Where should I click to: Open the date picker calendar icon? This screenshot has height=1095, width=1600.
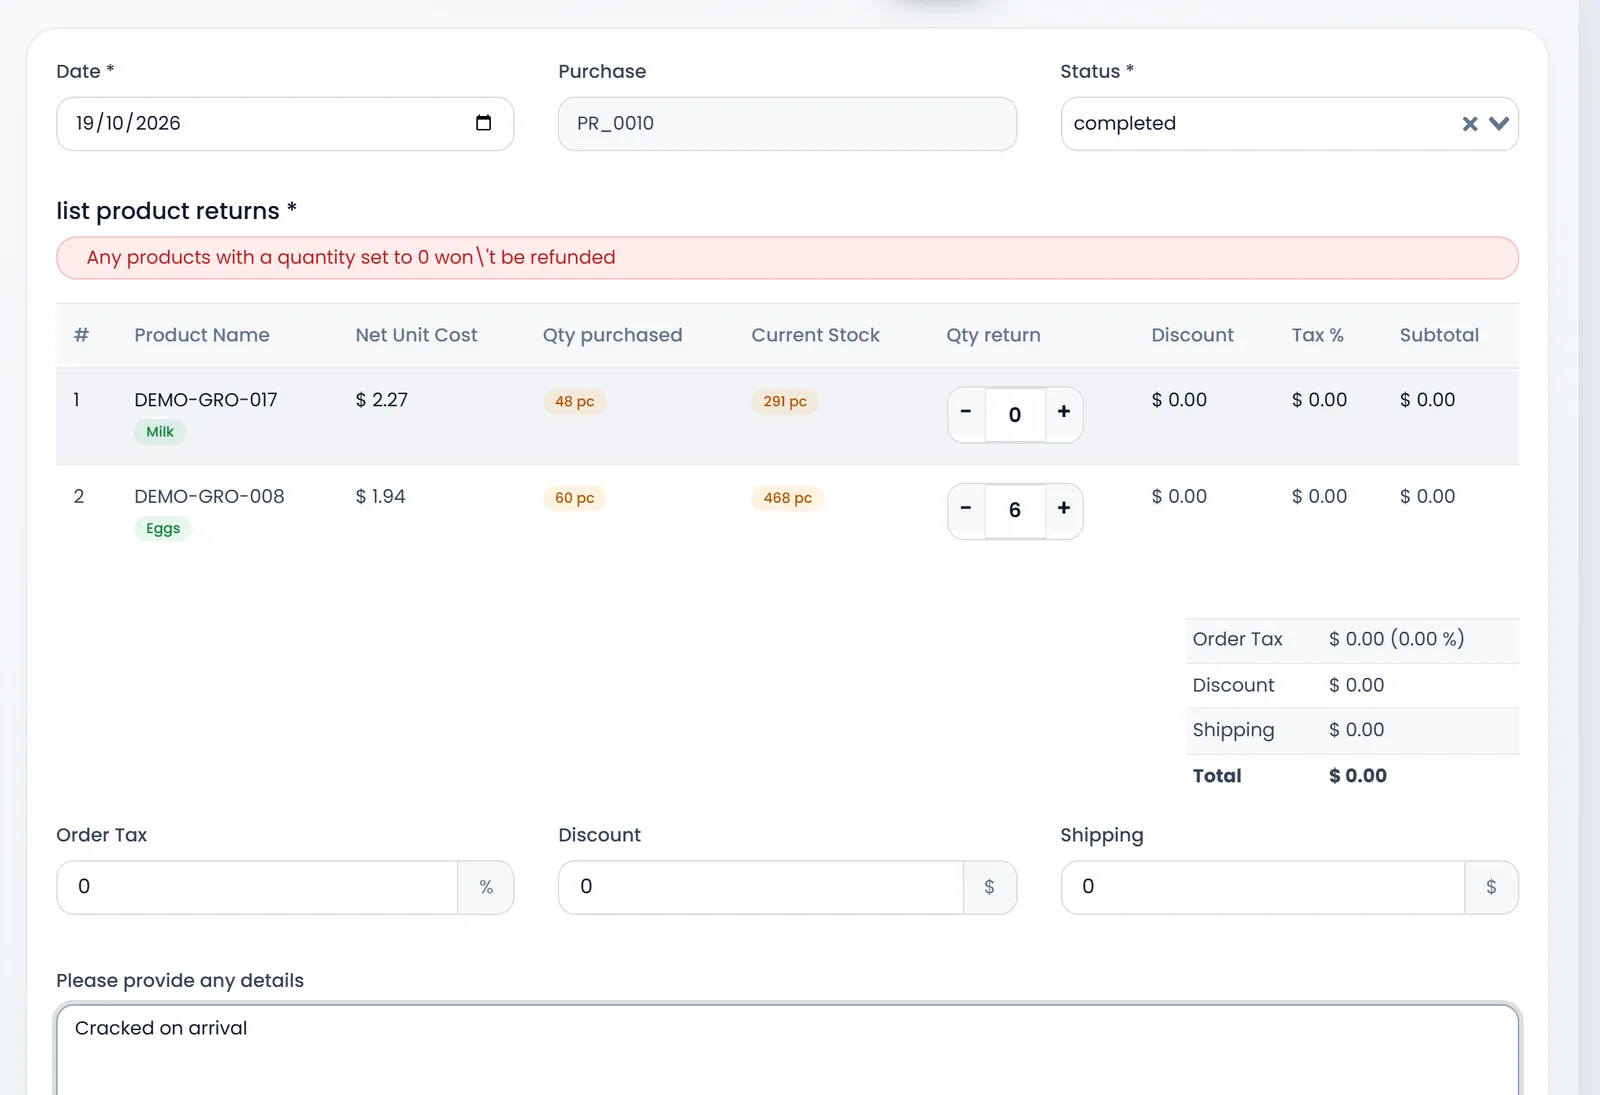483,123
